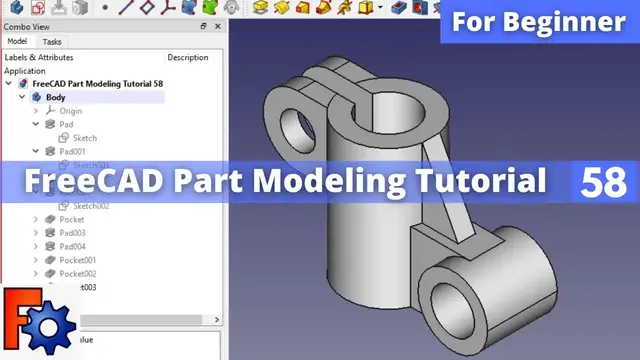This screenshot has height=360, width=640.
Task: Click the Map sketch to face icon
Action: (x=80, y=7)
